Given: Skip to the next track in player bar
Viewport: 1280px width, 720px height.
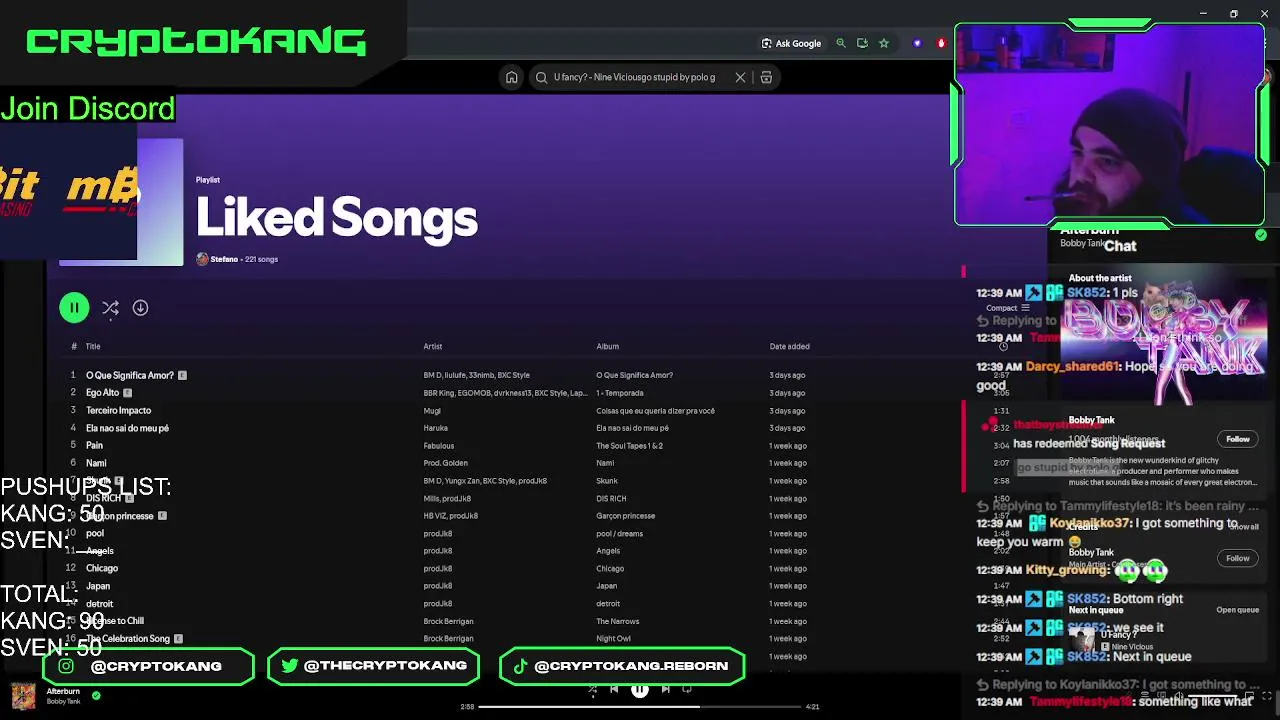Looking at the screenshot, I should (x=665, y=689).
